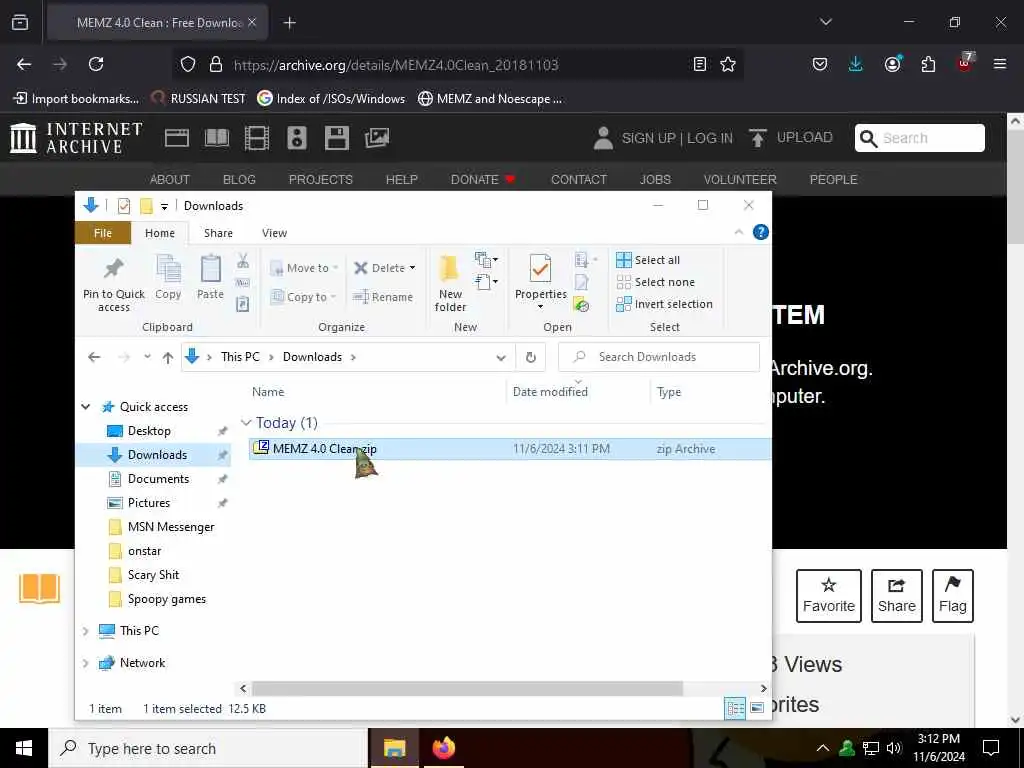This screenshot has width=1024, height=768.
Task: Switch to large icons view layout
Action: [x=757, y=708]
